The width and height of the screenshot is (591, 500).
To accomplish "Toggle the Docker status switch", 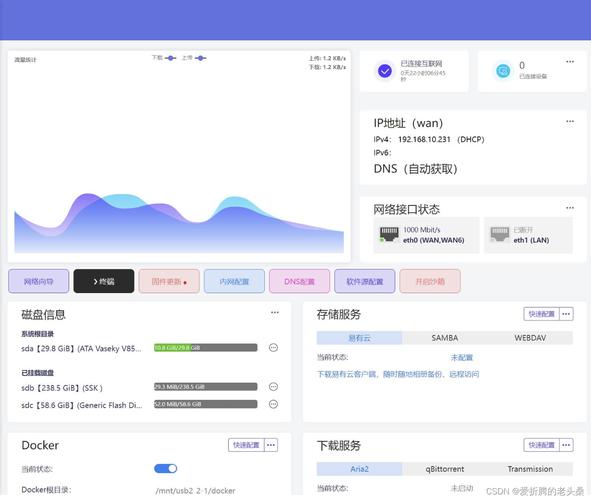I will (165, 468).
